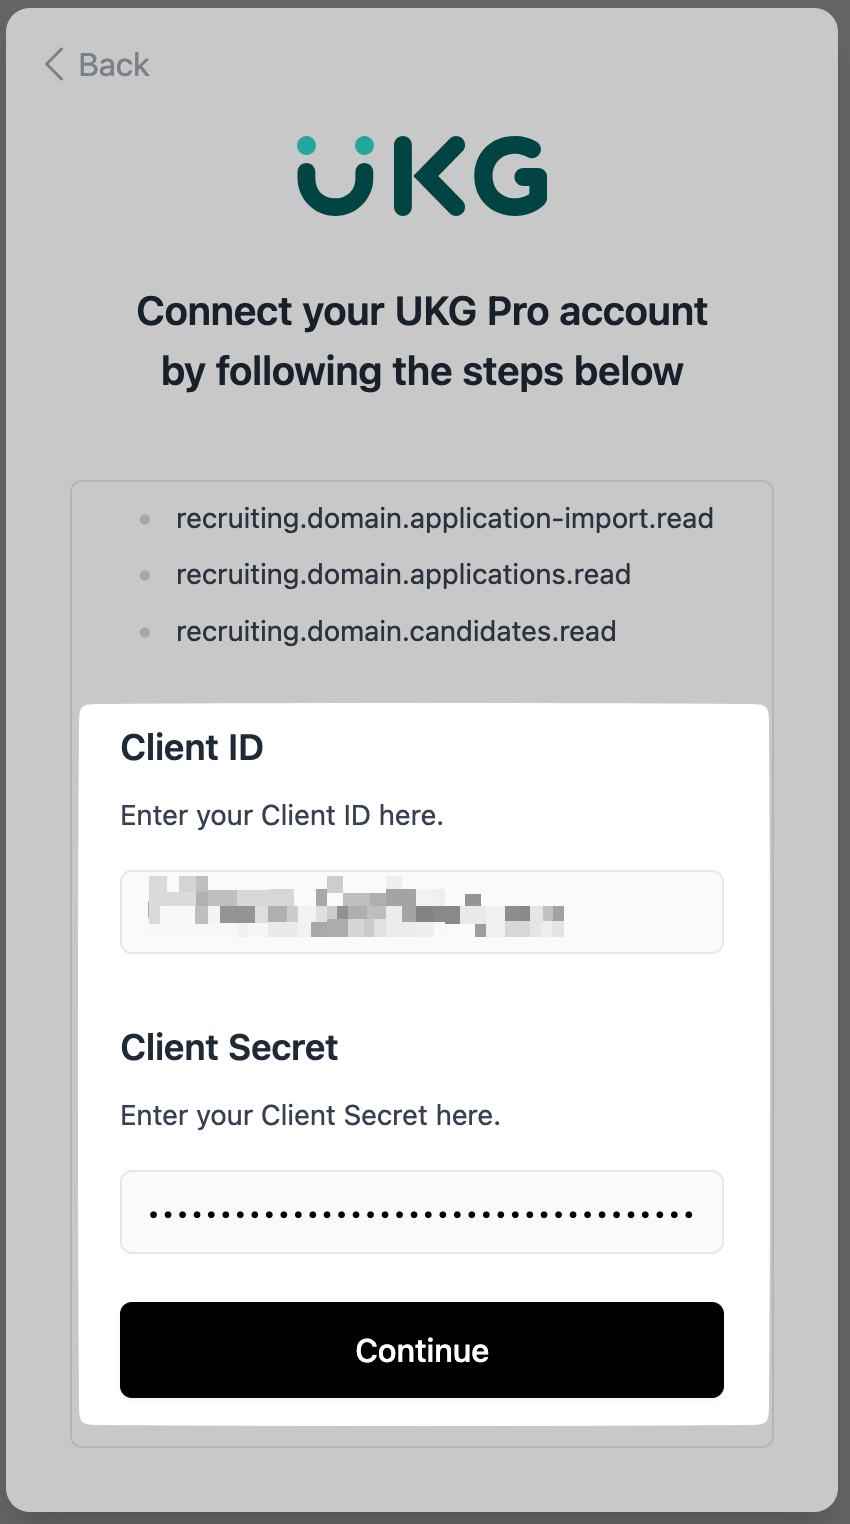Image resolution: width=850 pixels, height=1524 pixels.
Task: Click the "Connect your UKG Pro account" heading line
Action: tap(422, 311)
